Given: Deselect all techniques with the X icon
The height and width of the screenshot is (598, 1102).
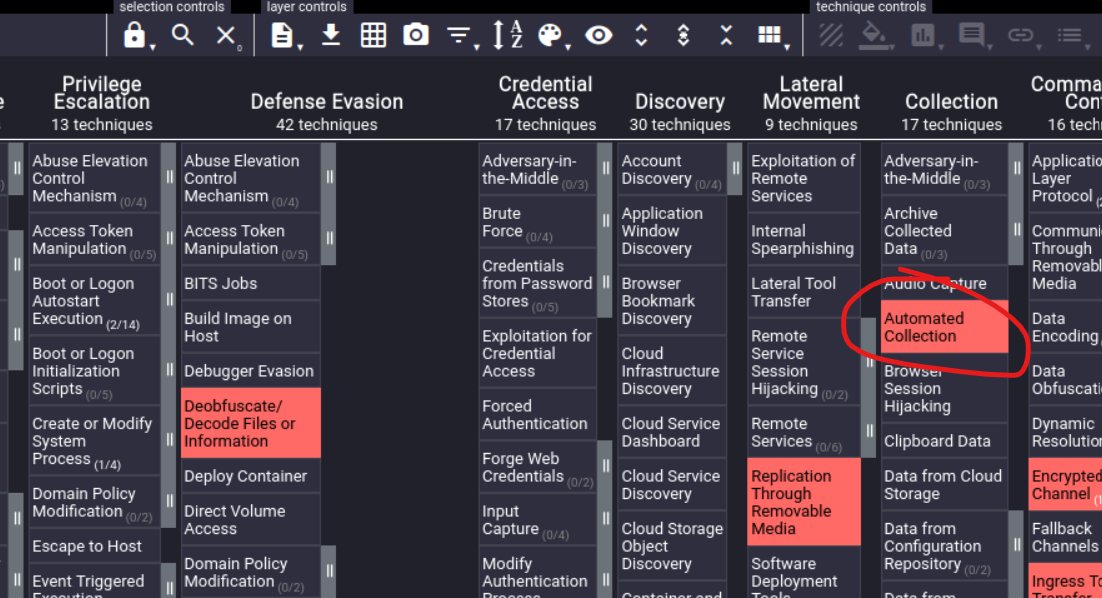Looking at the screenshot, I should point(226,34).
